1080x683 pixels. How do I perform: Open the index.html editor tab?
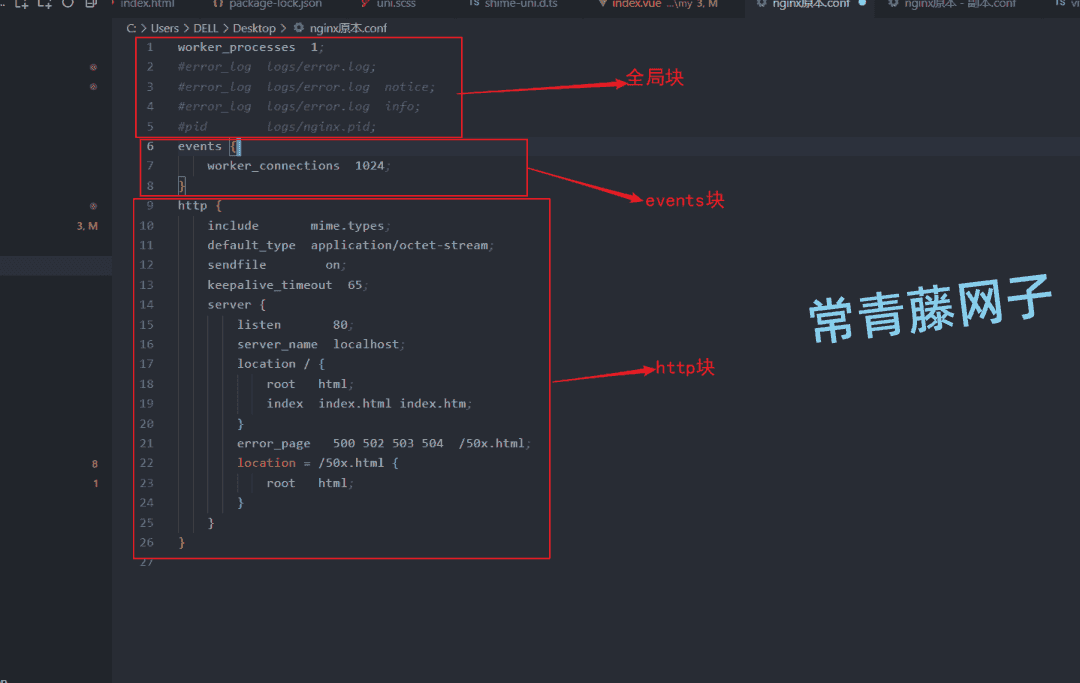click(147, 4)
